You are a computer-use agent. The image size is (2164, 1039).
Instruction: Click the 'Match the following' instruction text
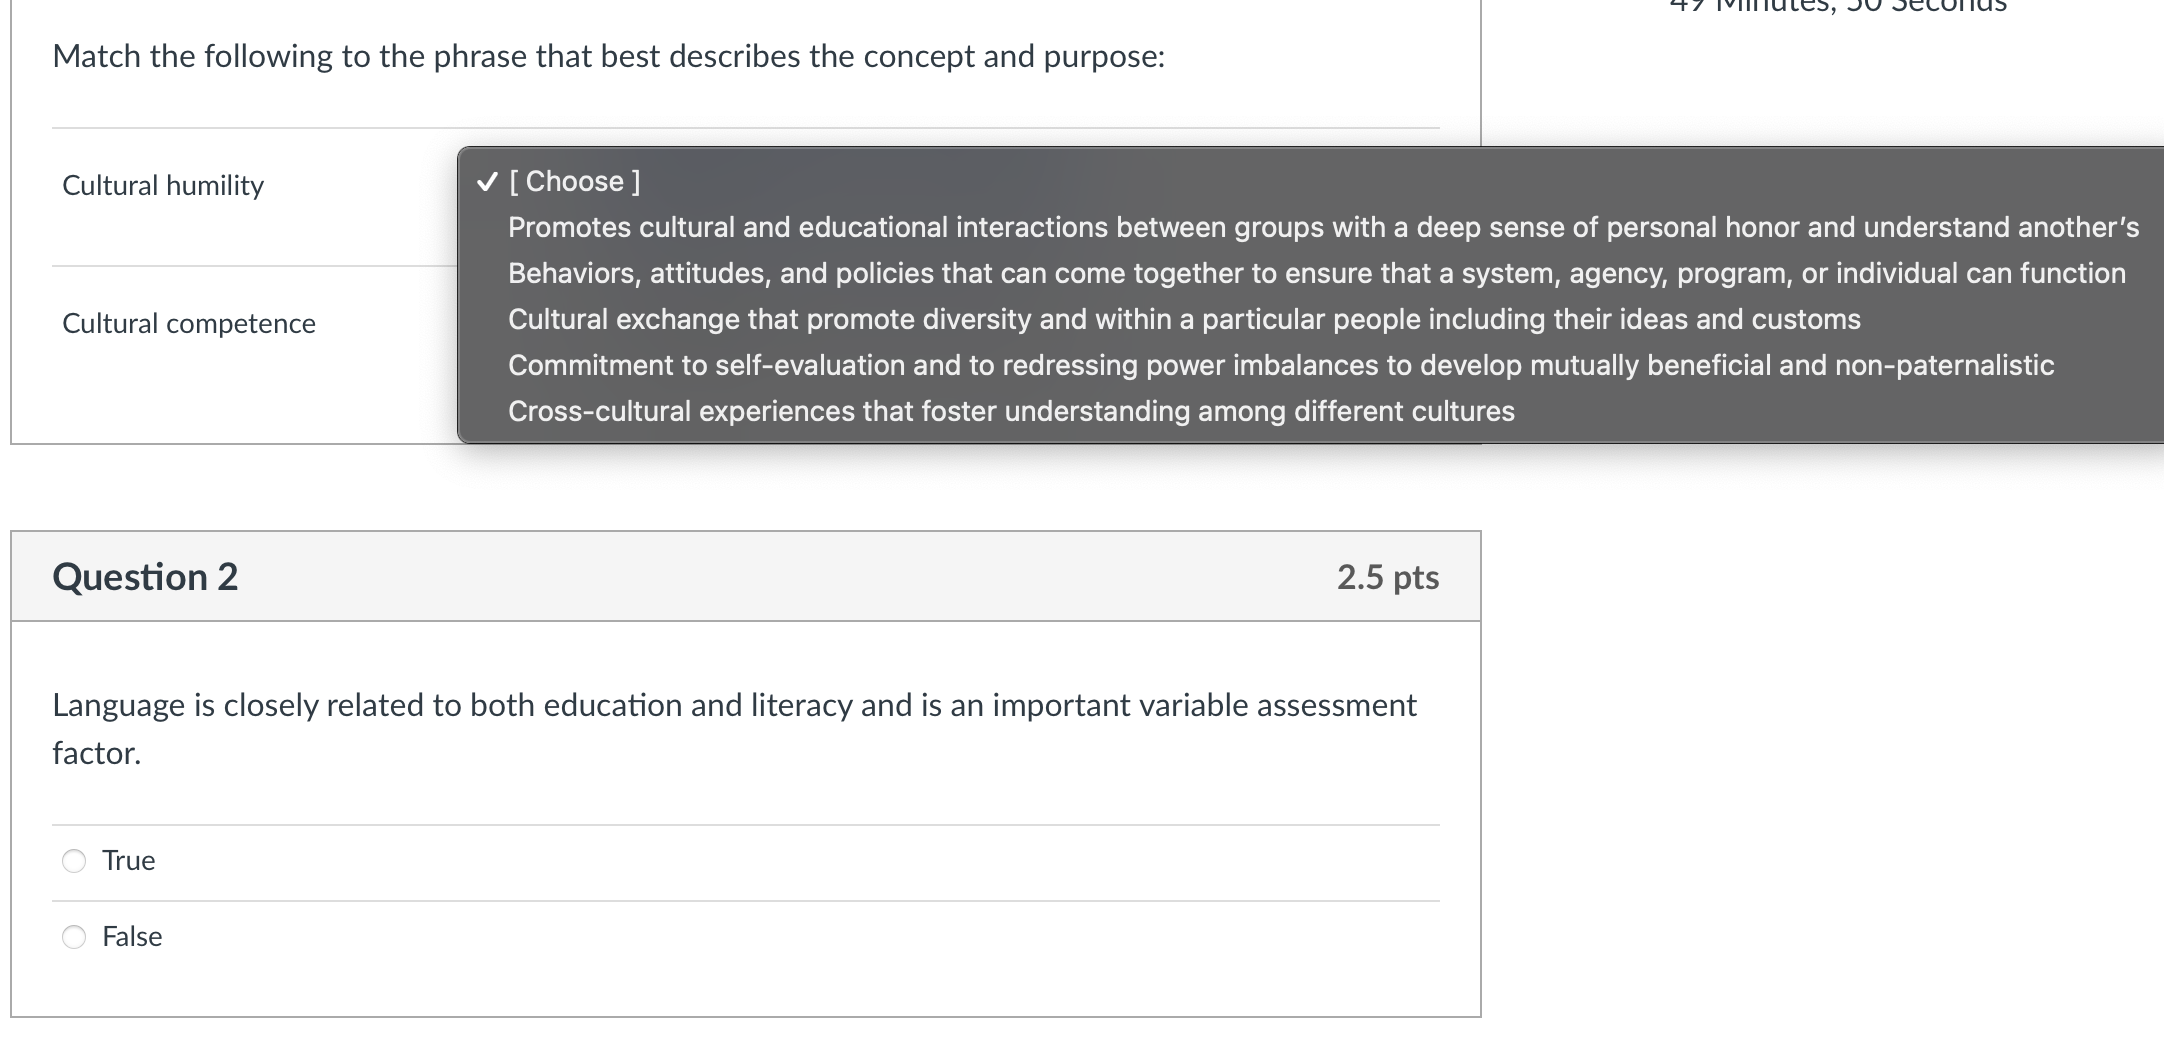[x=608, y=57]
